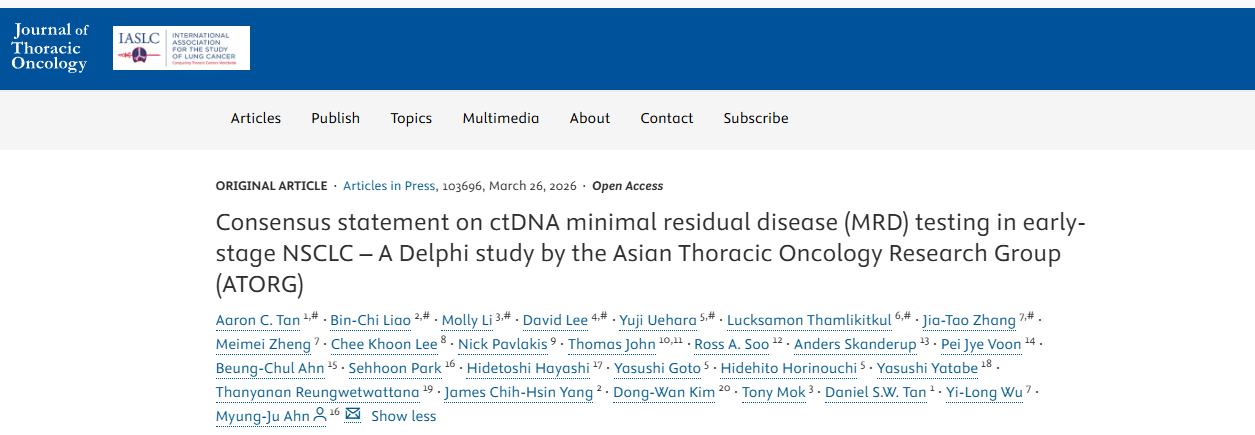The width and height of the screenshot is (1255, 435).
Task: View author Aaron C. Tan's details
Action: [x=258, y=321]
